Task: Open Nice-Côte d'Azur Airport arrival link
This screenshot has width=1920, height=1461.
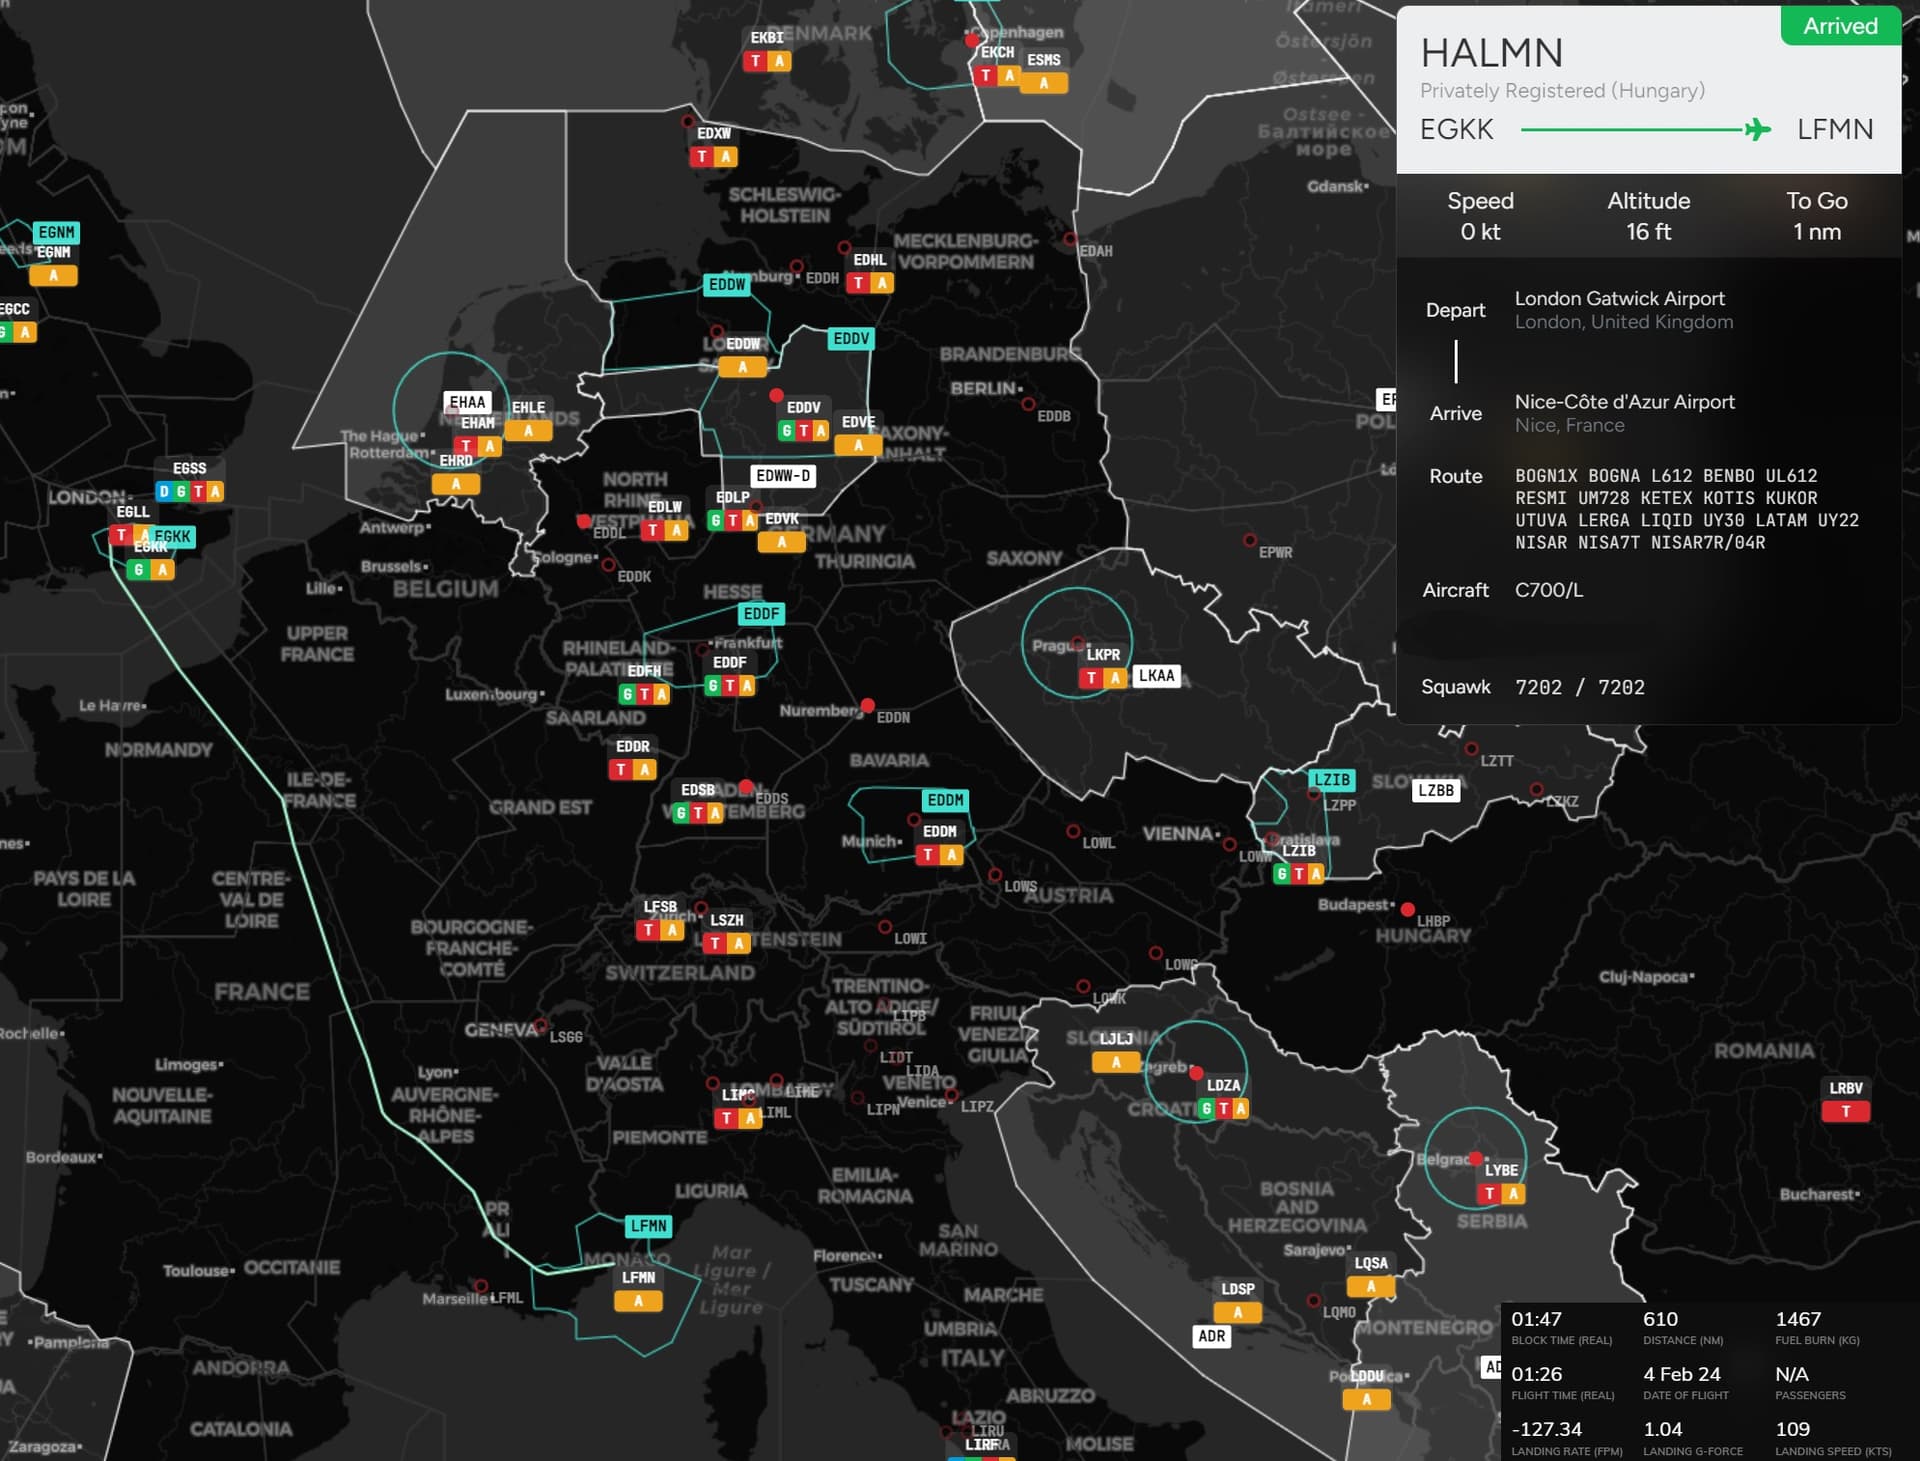Action: tap(1624, 401)
